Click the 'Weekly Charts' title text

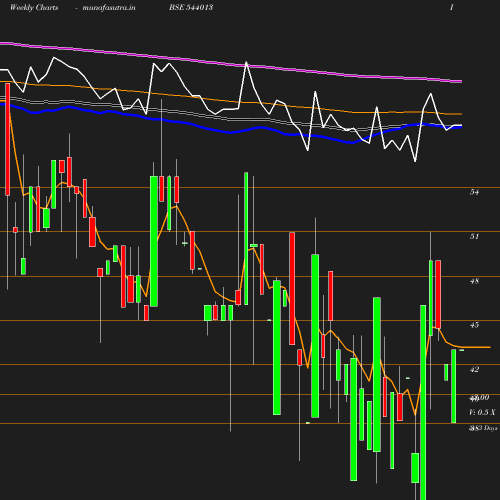[x=34, y=7]
